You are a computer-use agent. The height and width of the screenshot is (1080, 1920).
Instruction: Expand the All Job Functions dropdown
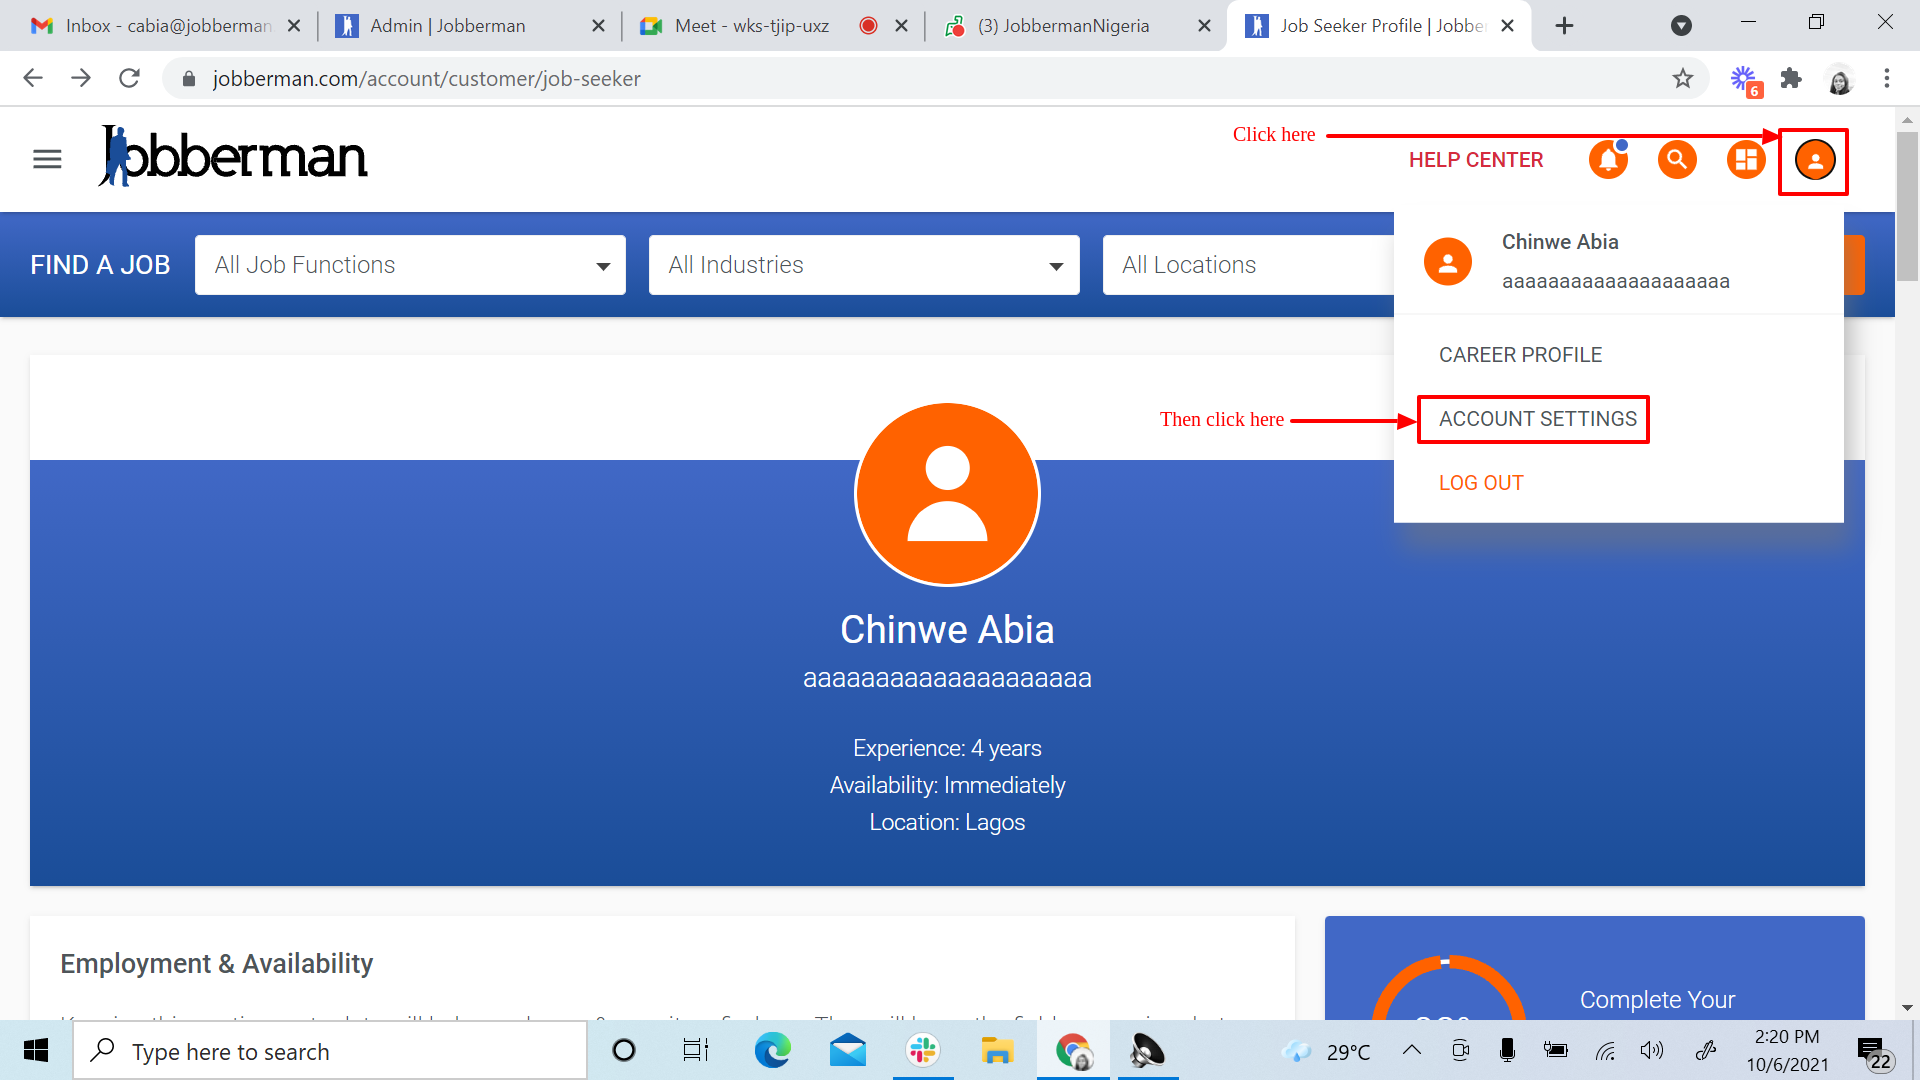[410, 265]
